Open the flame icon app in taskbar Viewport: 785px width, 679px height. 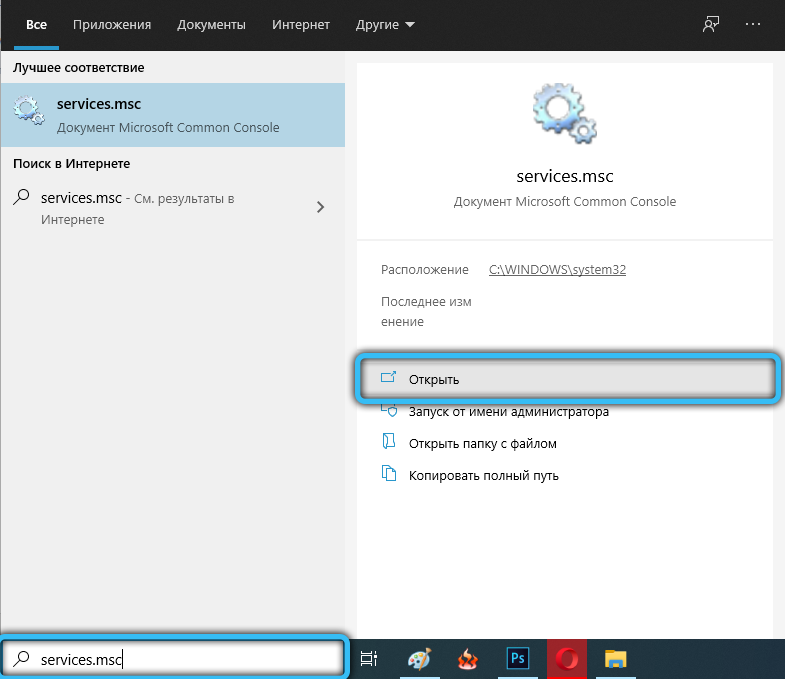468,659
